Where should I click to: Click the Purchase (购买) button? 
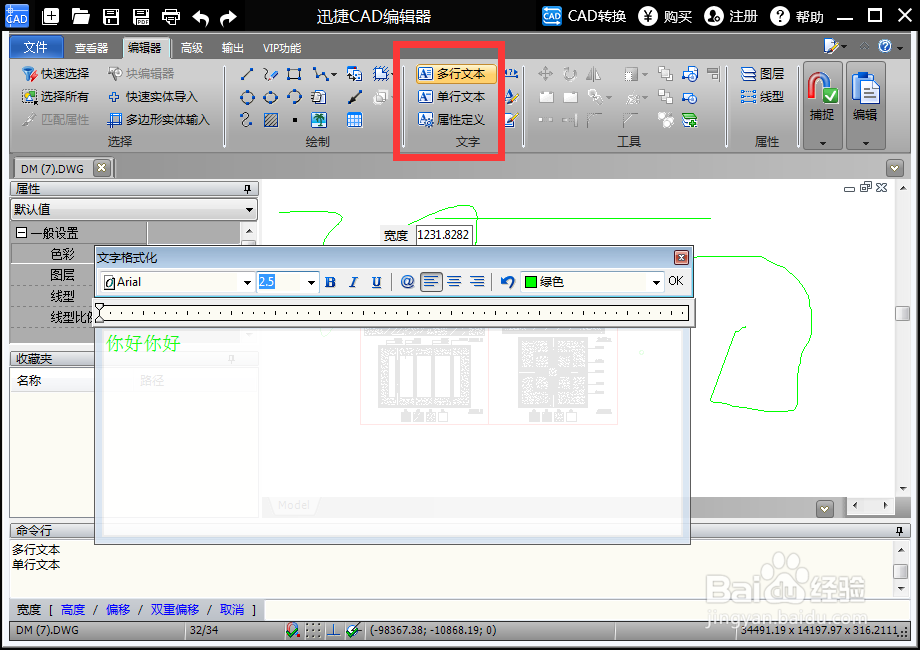point(665,16)
